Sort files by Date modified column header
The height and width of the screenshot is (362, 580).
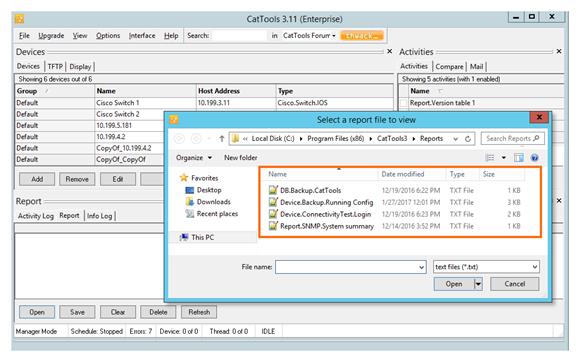(403, 174)
